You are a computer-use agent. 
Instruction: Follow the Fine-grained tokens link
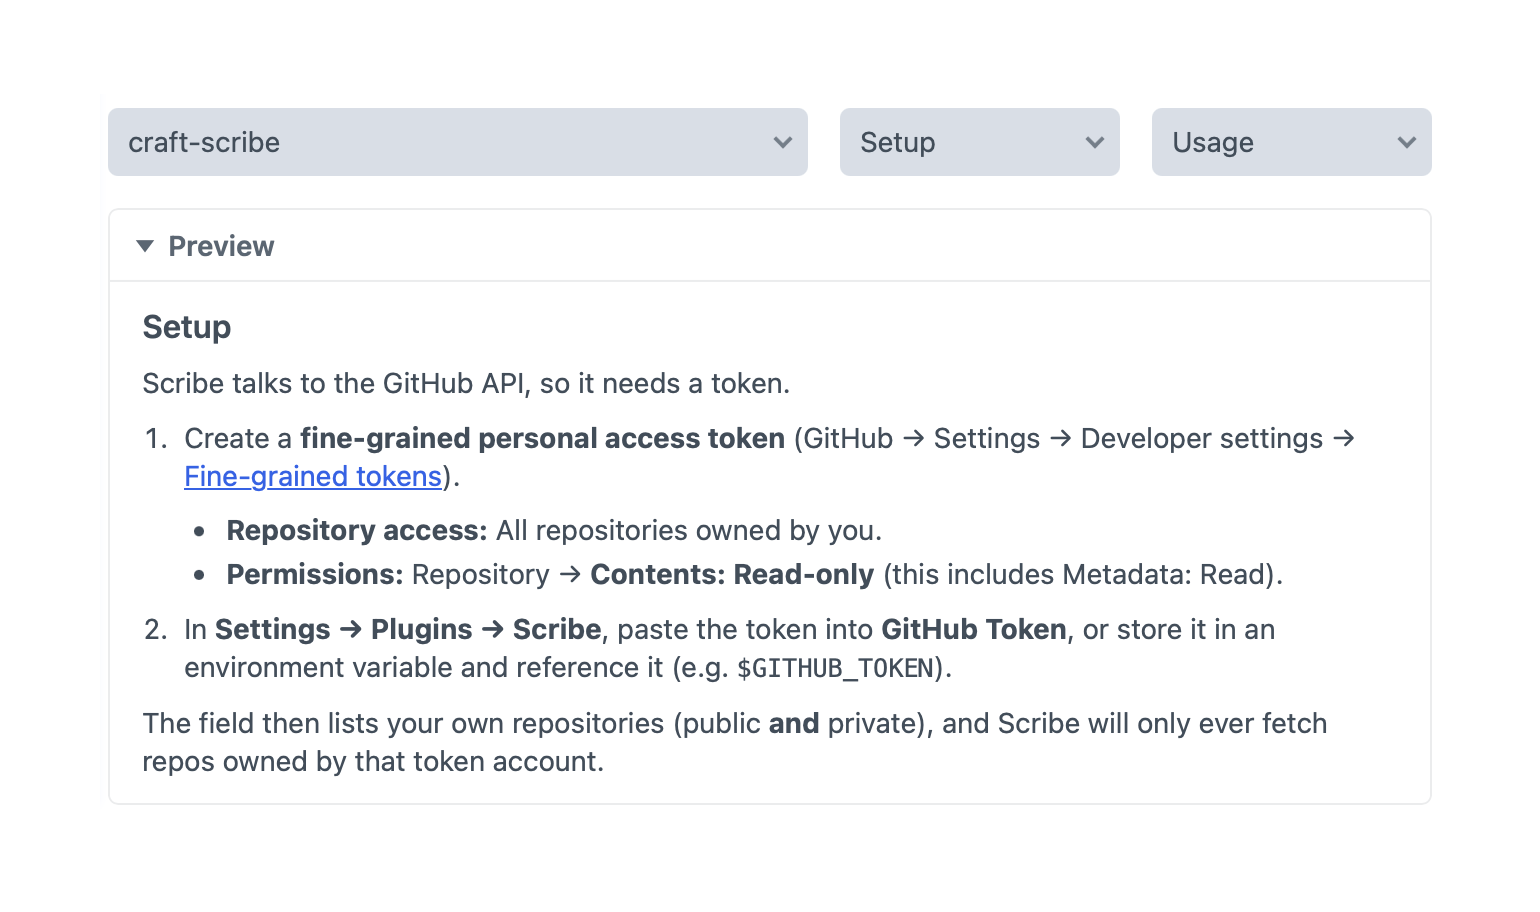313,476
